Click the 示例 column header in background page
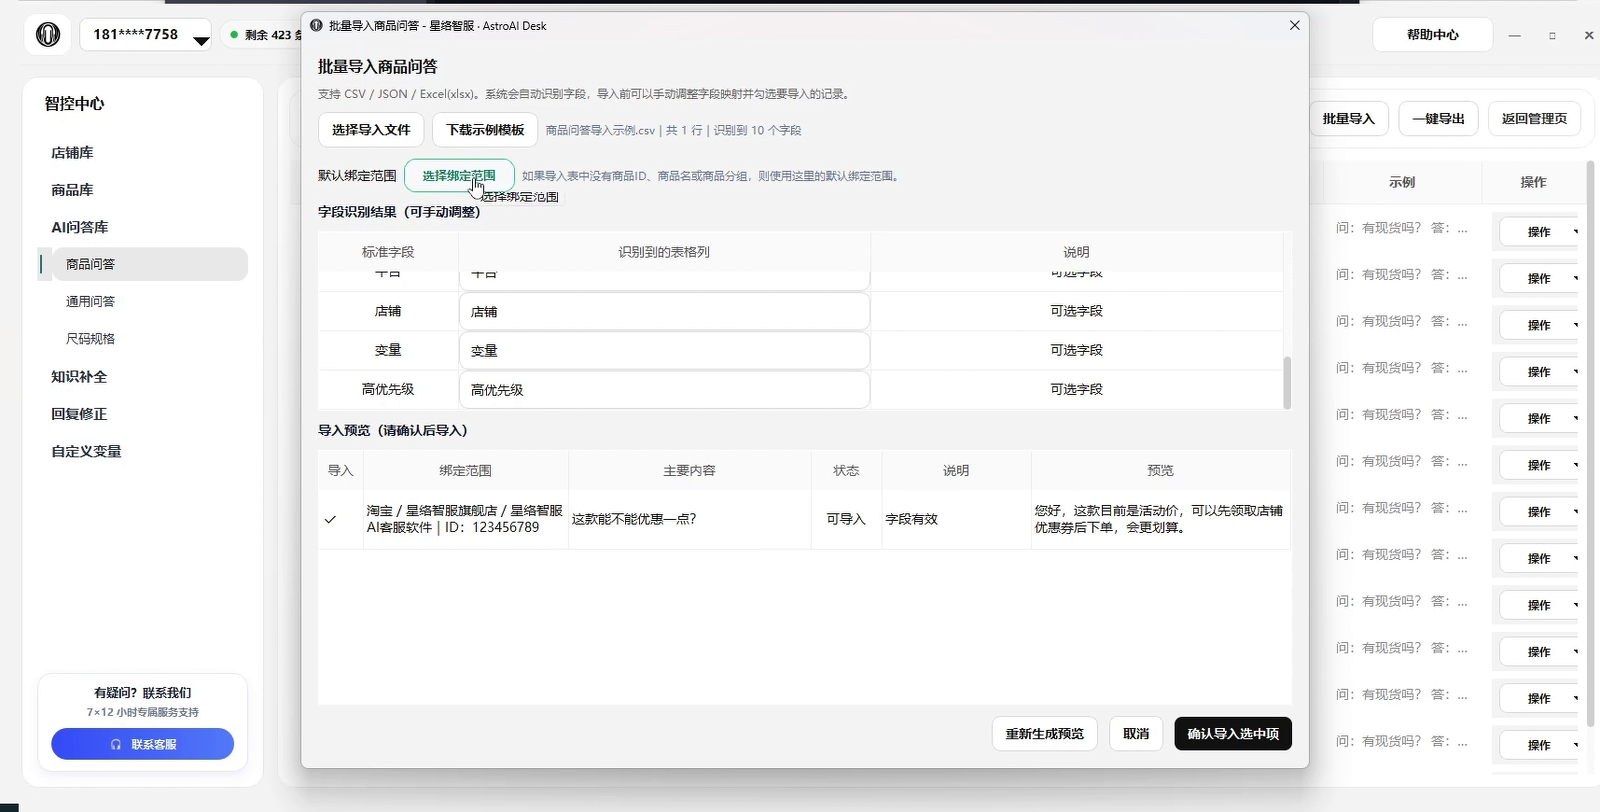Screen dimensions: 1600x812 [1402, 182]
